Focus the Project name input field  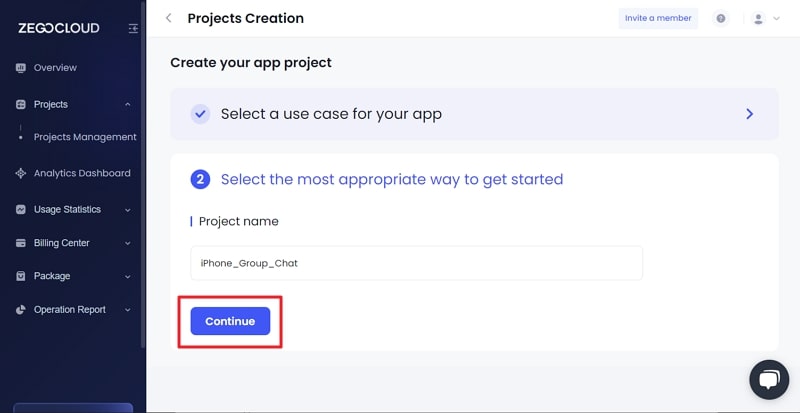(416, 263)
